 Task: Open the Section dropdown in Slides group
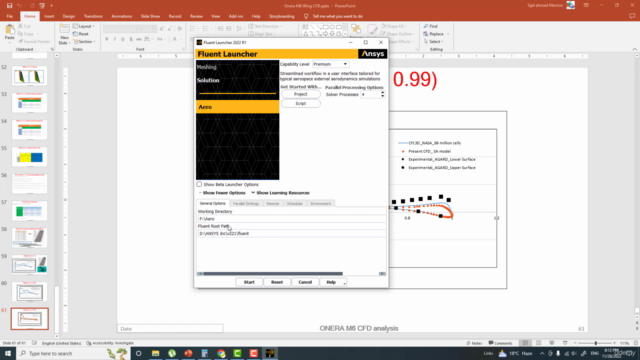point(84,42)
